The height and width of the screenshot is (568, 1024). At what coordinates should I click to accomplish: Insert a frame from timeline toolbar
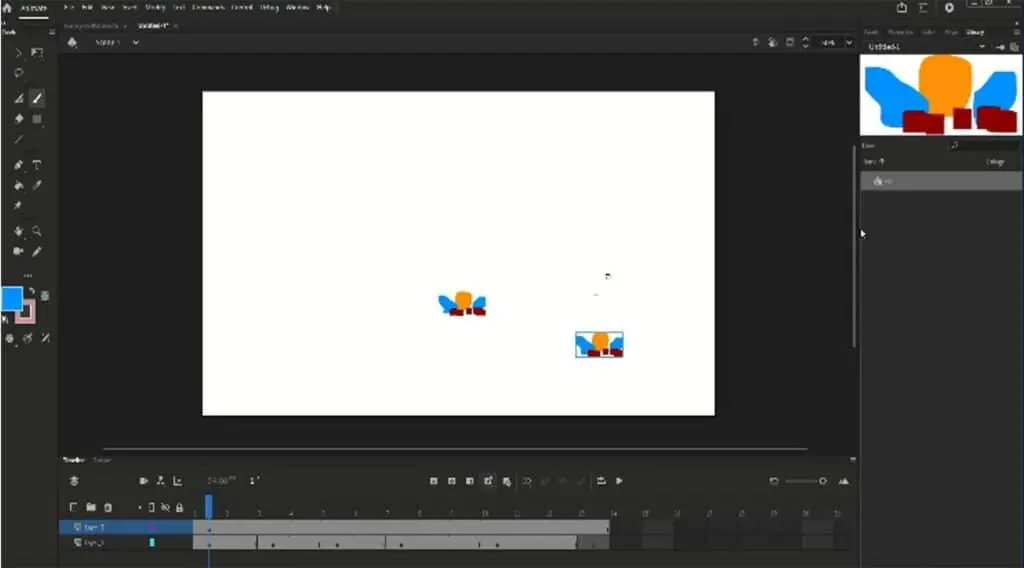point(470,481)
